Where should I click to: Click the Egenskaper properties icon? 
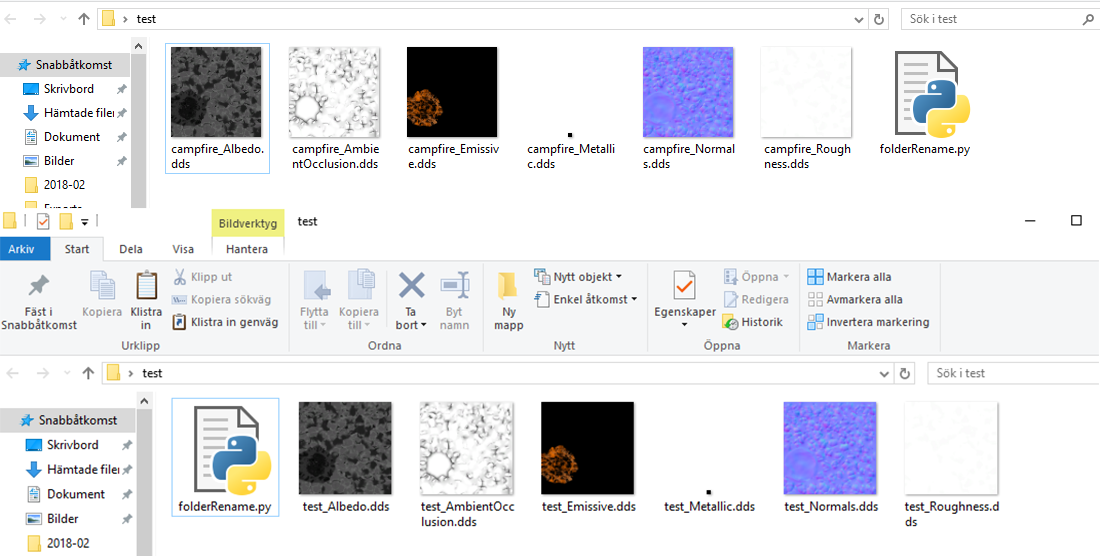(x=685, y=285)
